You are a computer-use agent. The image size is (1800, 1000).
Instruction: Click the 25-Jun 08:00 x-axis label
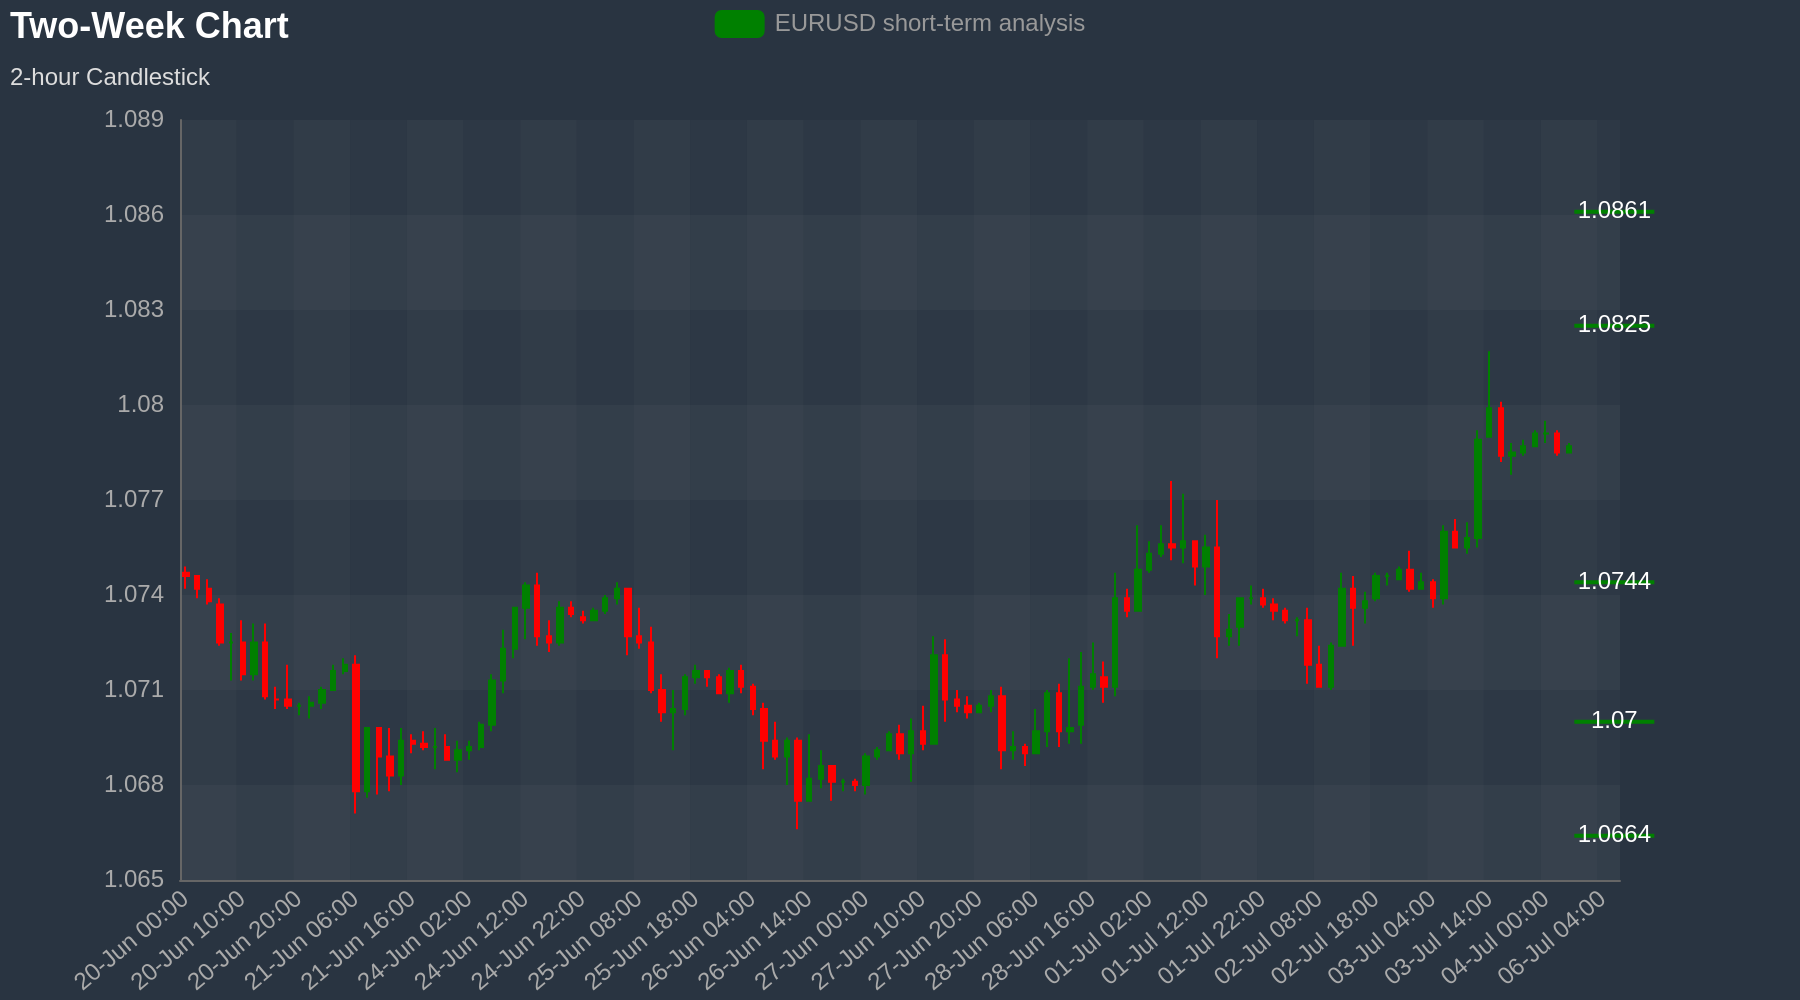click(x=586, y=941)
